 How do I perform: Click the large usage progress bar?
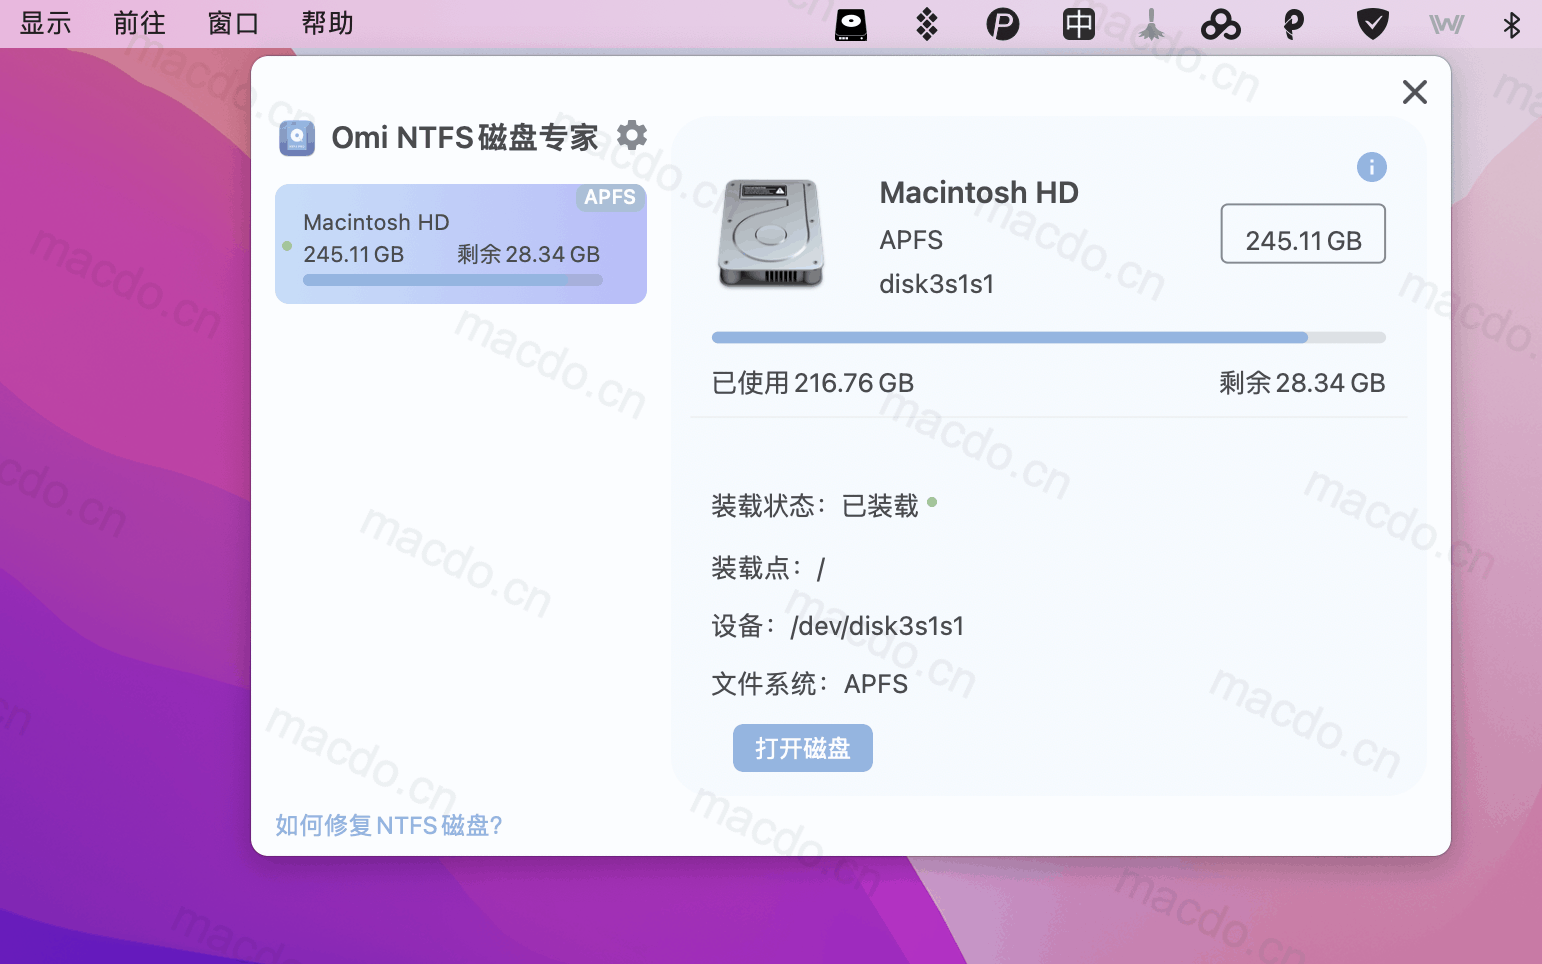pyautogui.click(x=1049, y=338)
